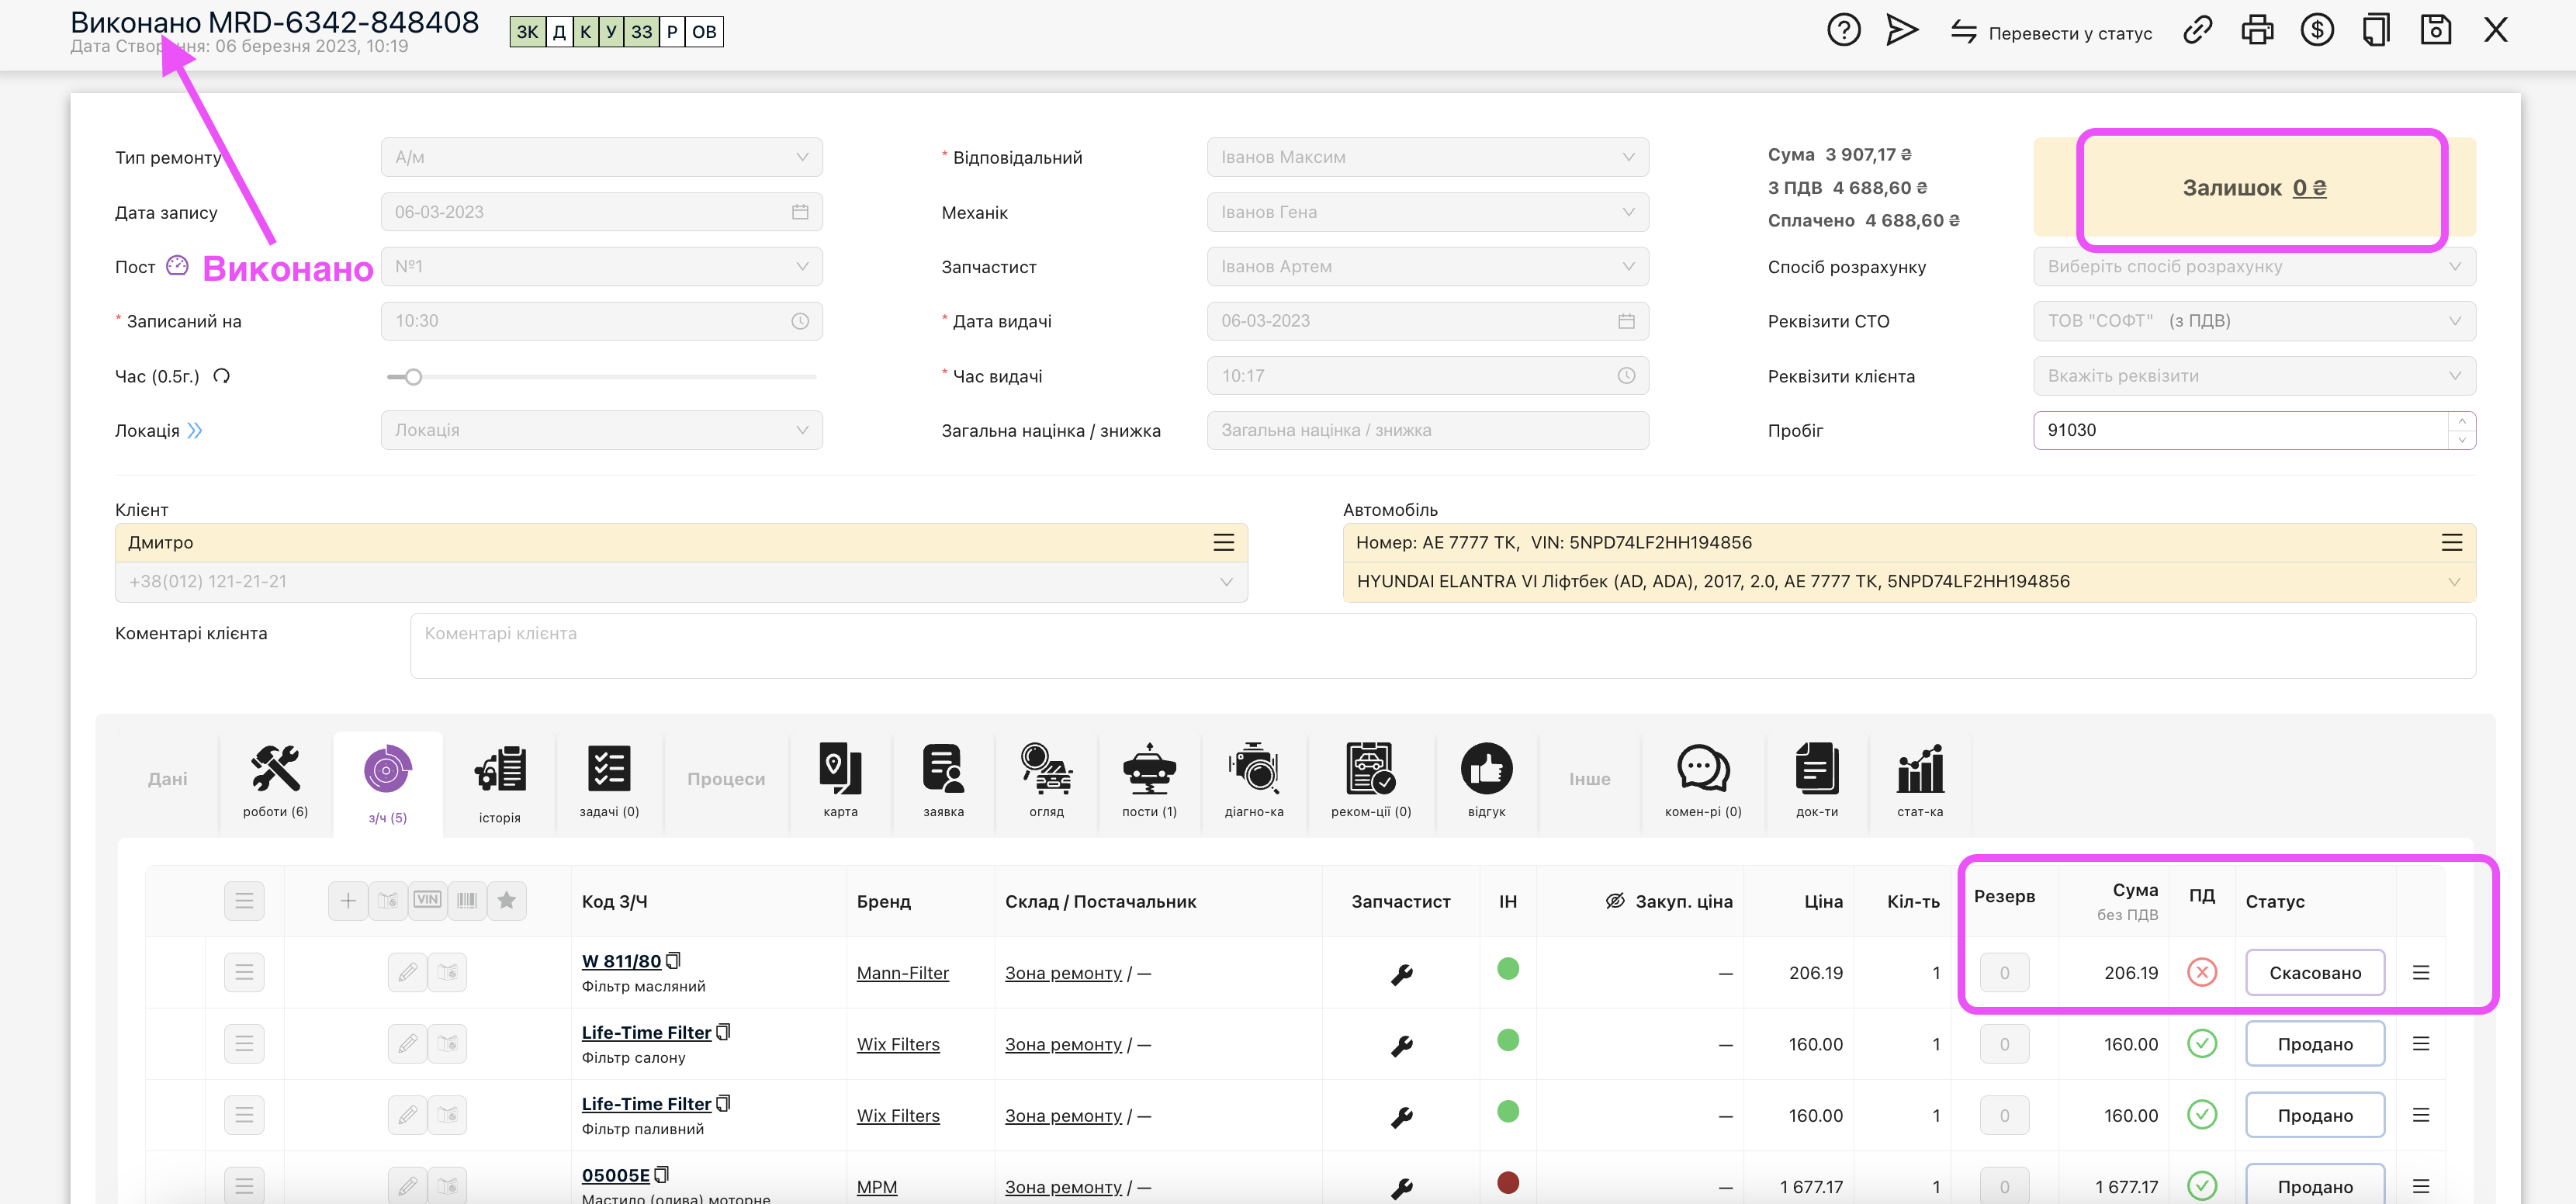Click the printer icon in header
The image size is (2576, 1204).
(2256, 30)
